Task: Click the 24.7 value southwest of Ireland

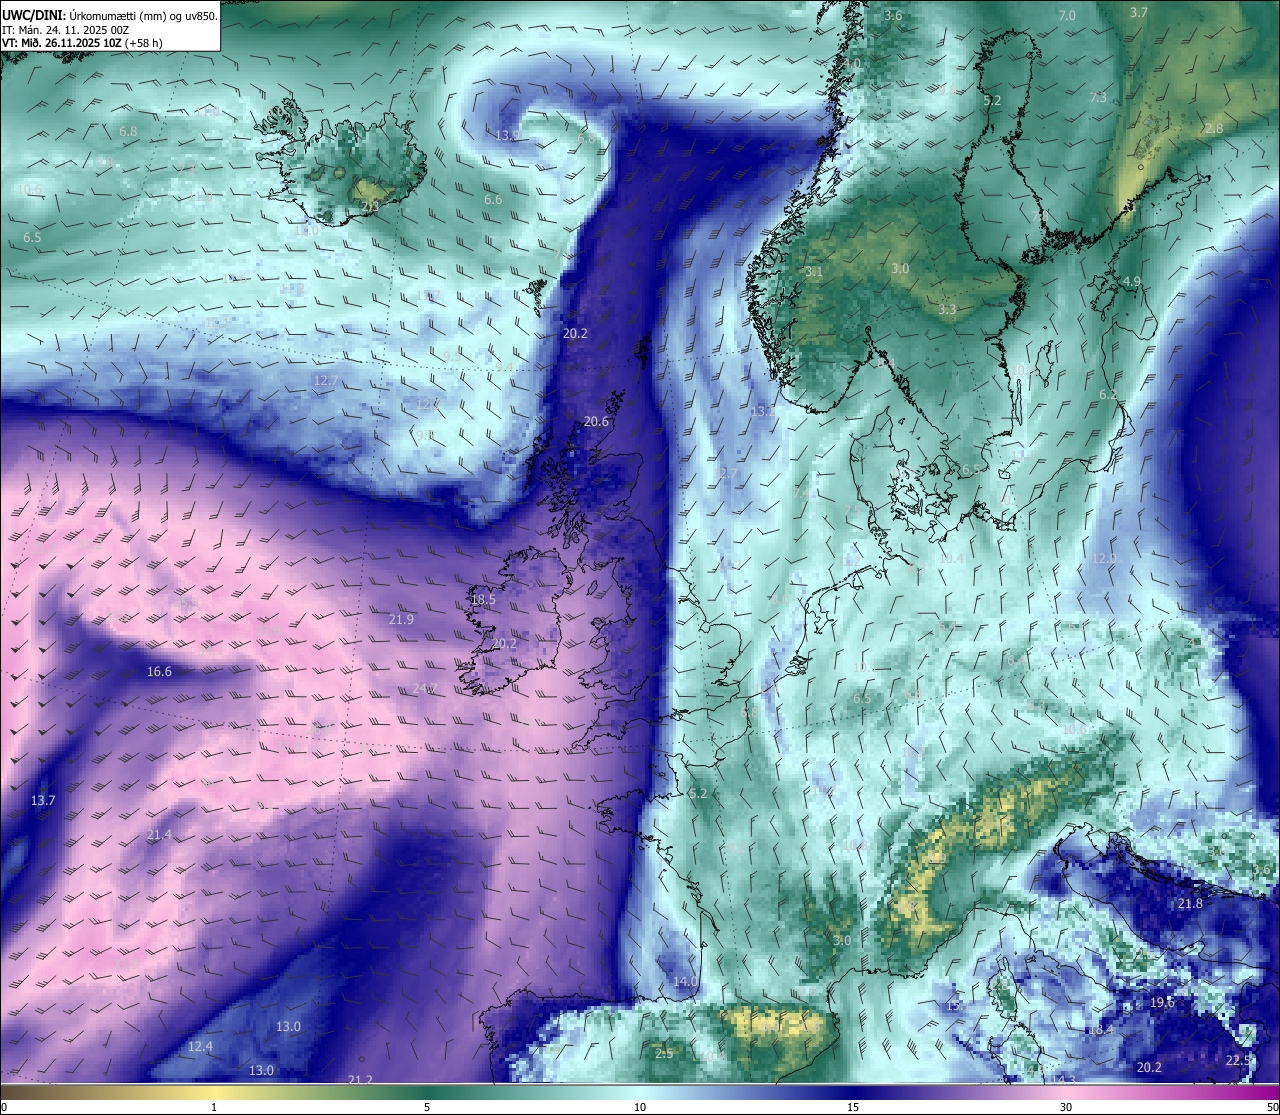Action: [x=425, y=688]
